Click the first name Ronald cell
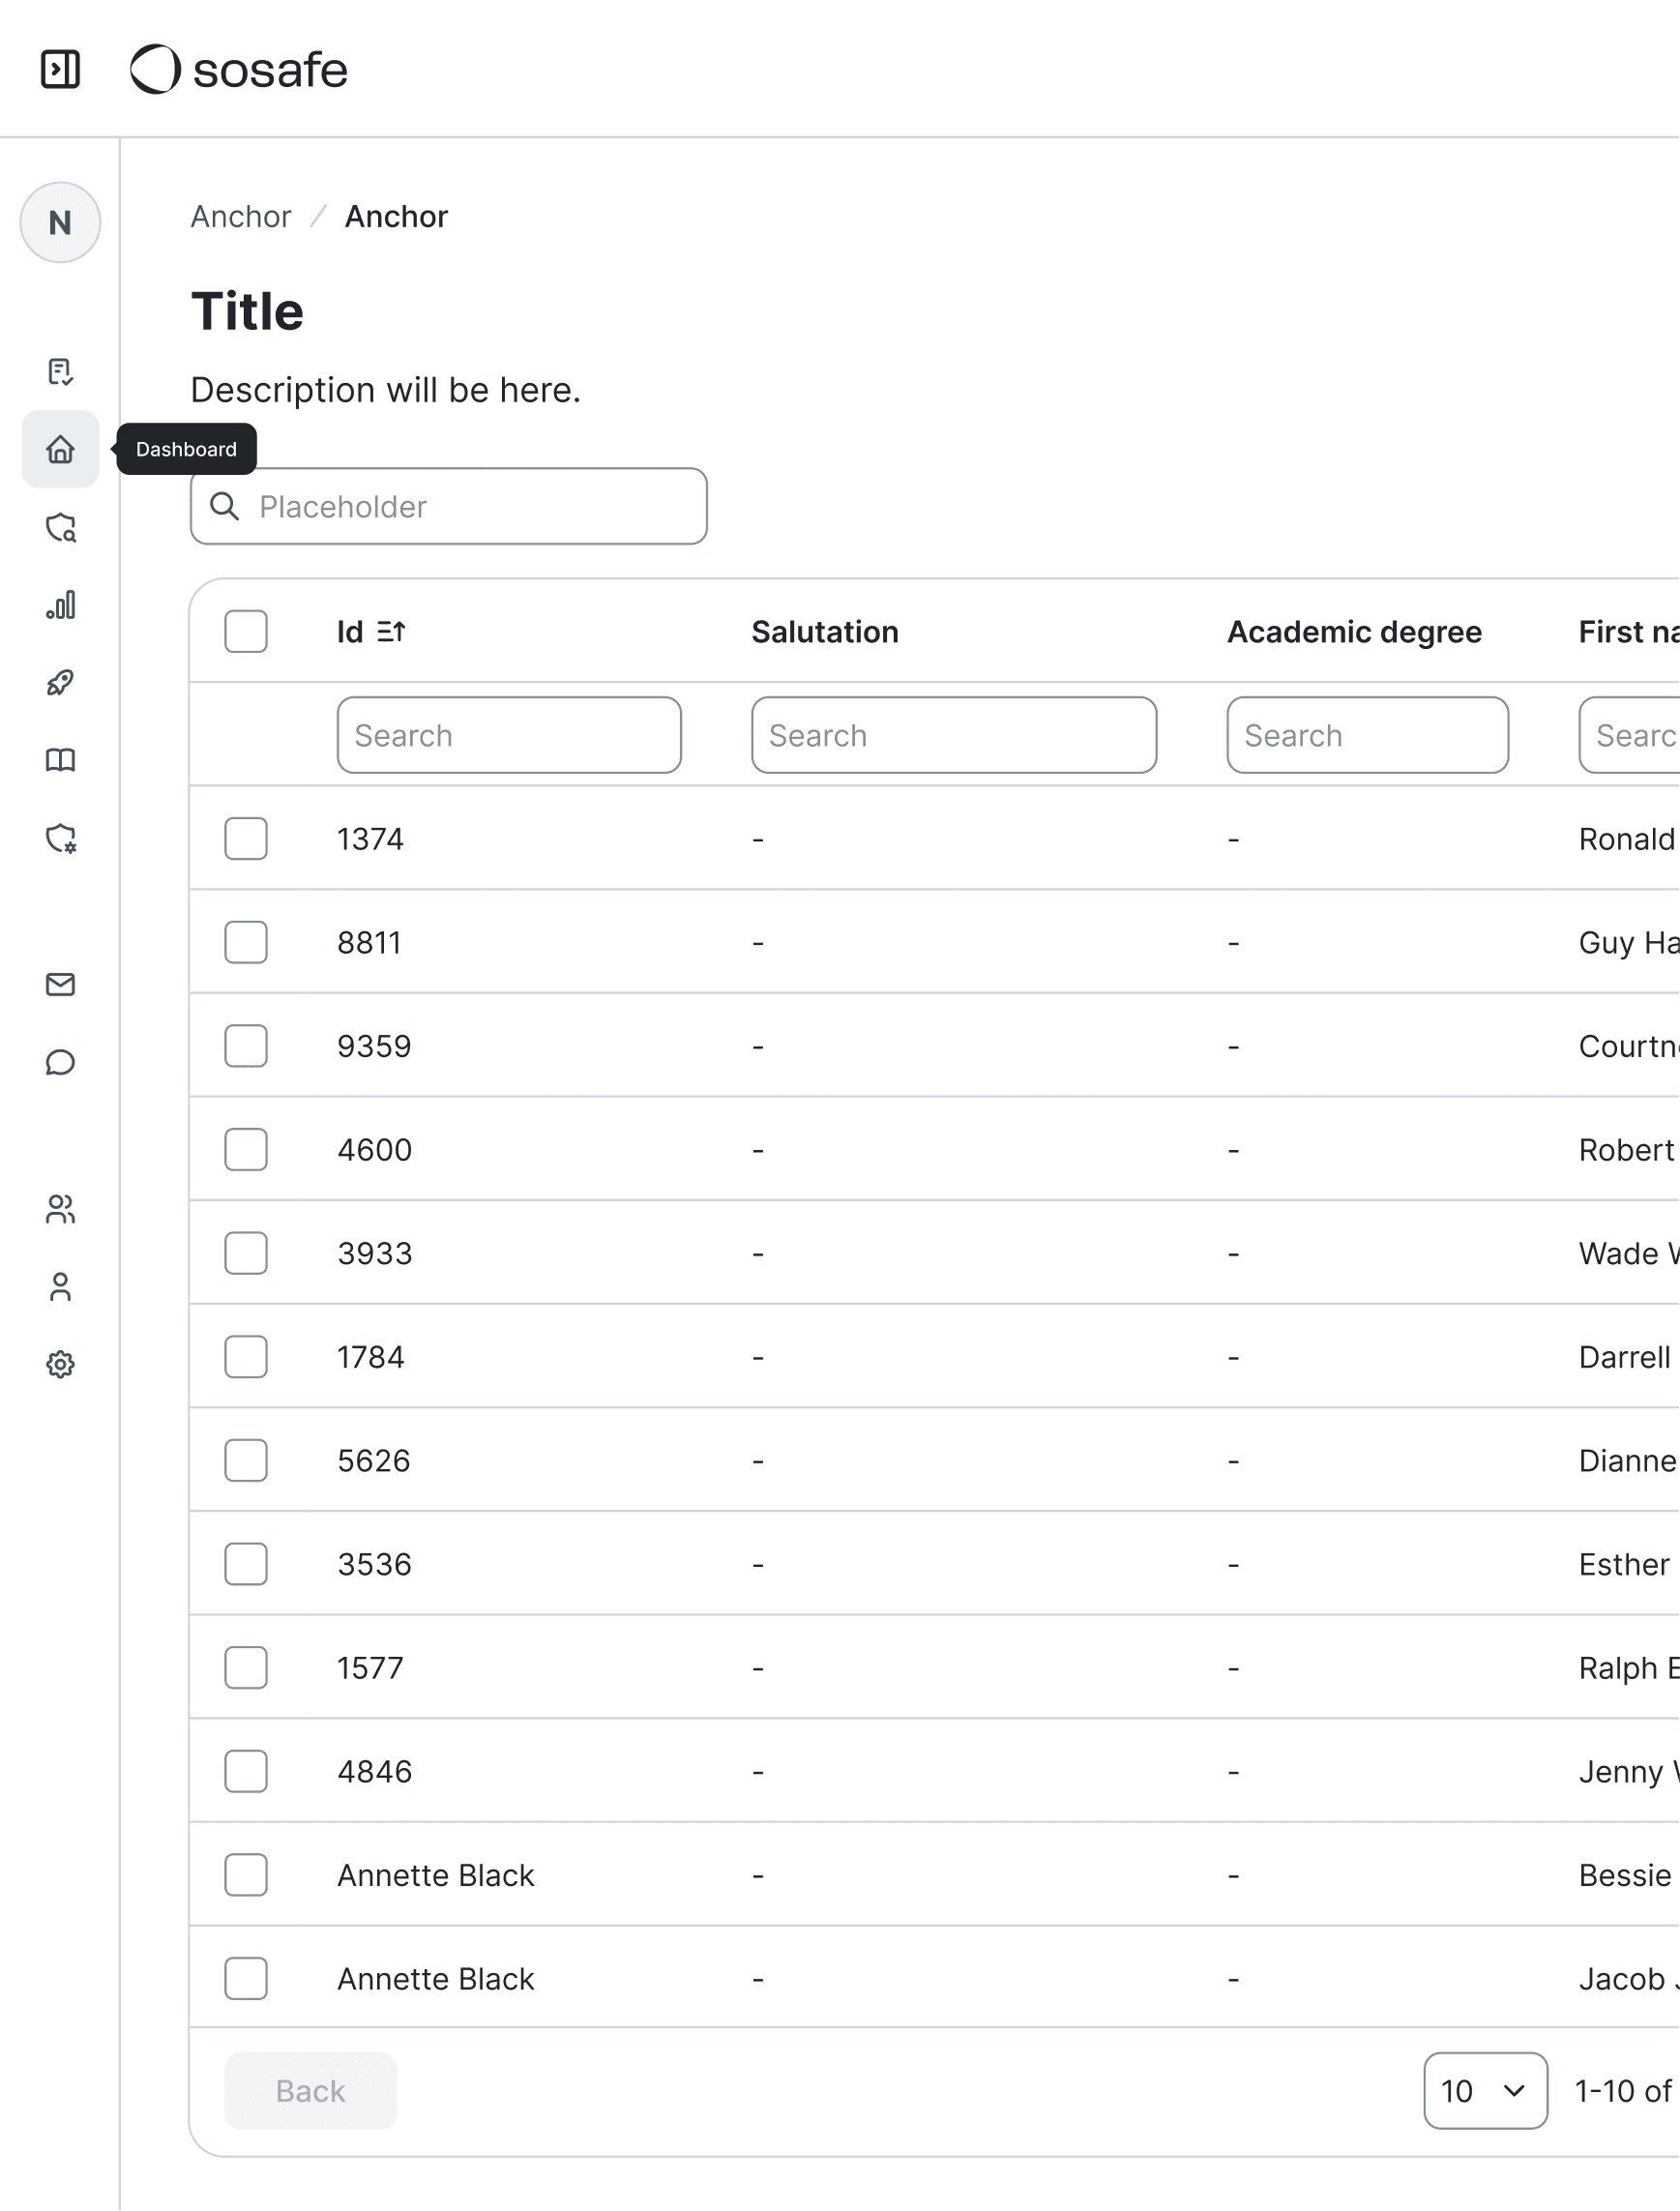This screenshot has width=1680, height=2211. pyautogui.click(x=1626, y=838)
